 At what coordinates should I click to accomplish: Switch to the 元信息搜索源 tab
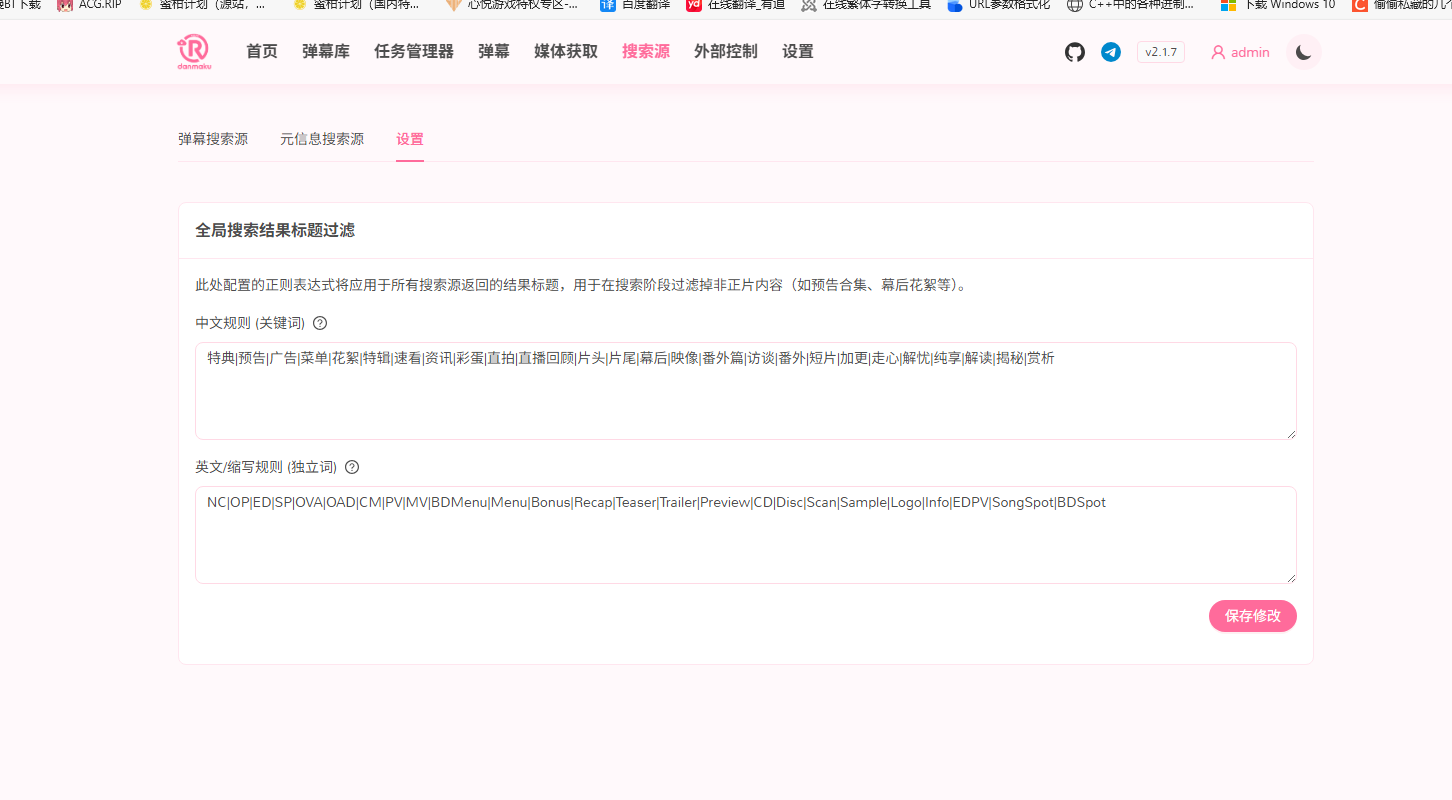tap(322, 139)
